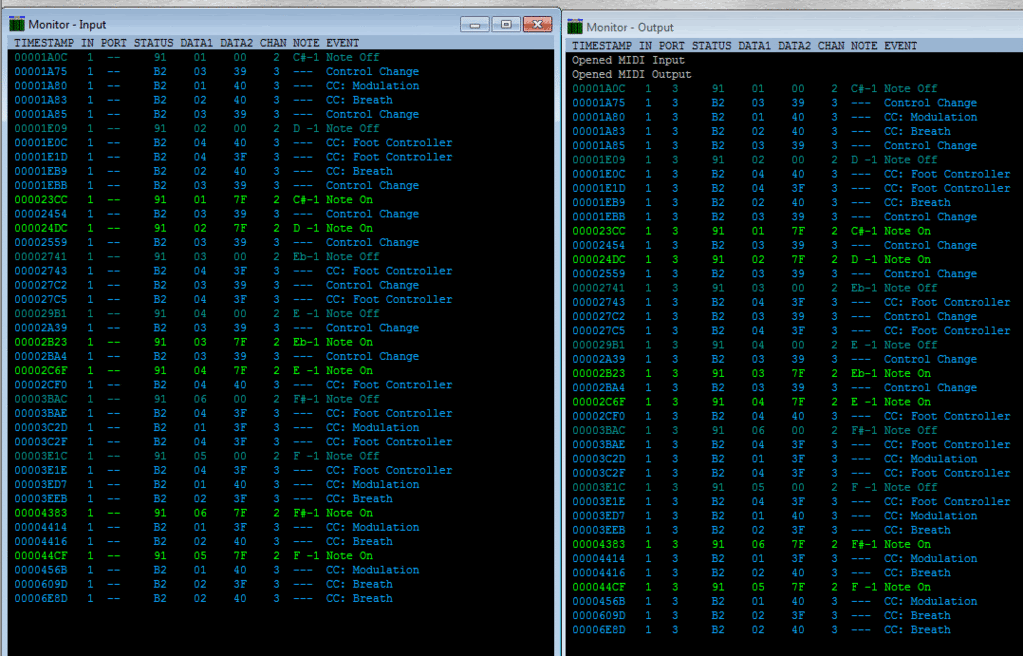
Task: Select timestamp 00001A85 in Output monitor
Action: pos(598,146)
